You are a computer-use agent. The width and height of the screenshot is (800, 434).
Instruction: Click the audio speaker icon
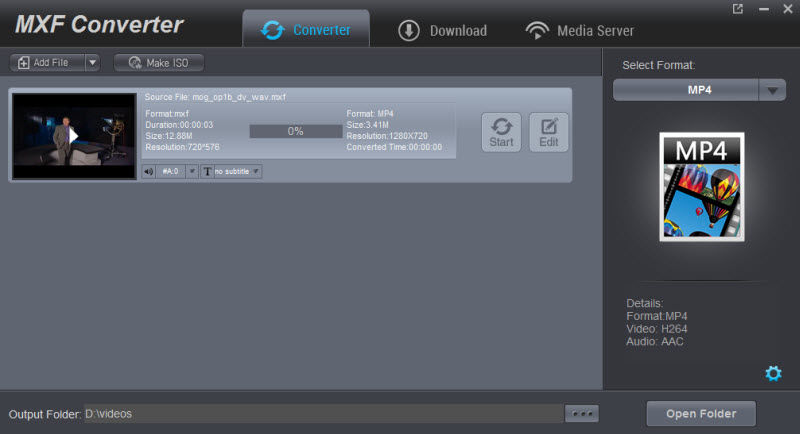point(148,171)
